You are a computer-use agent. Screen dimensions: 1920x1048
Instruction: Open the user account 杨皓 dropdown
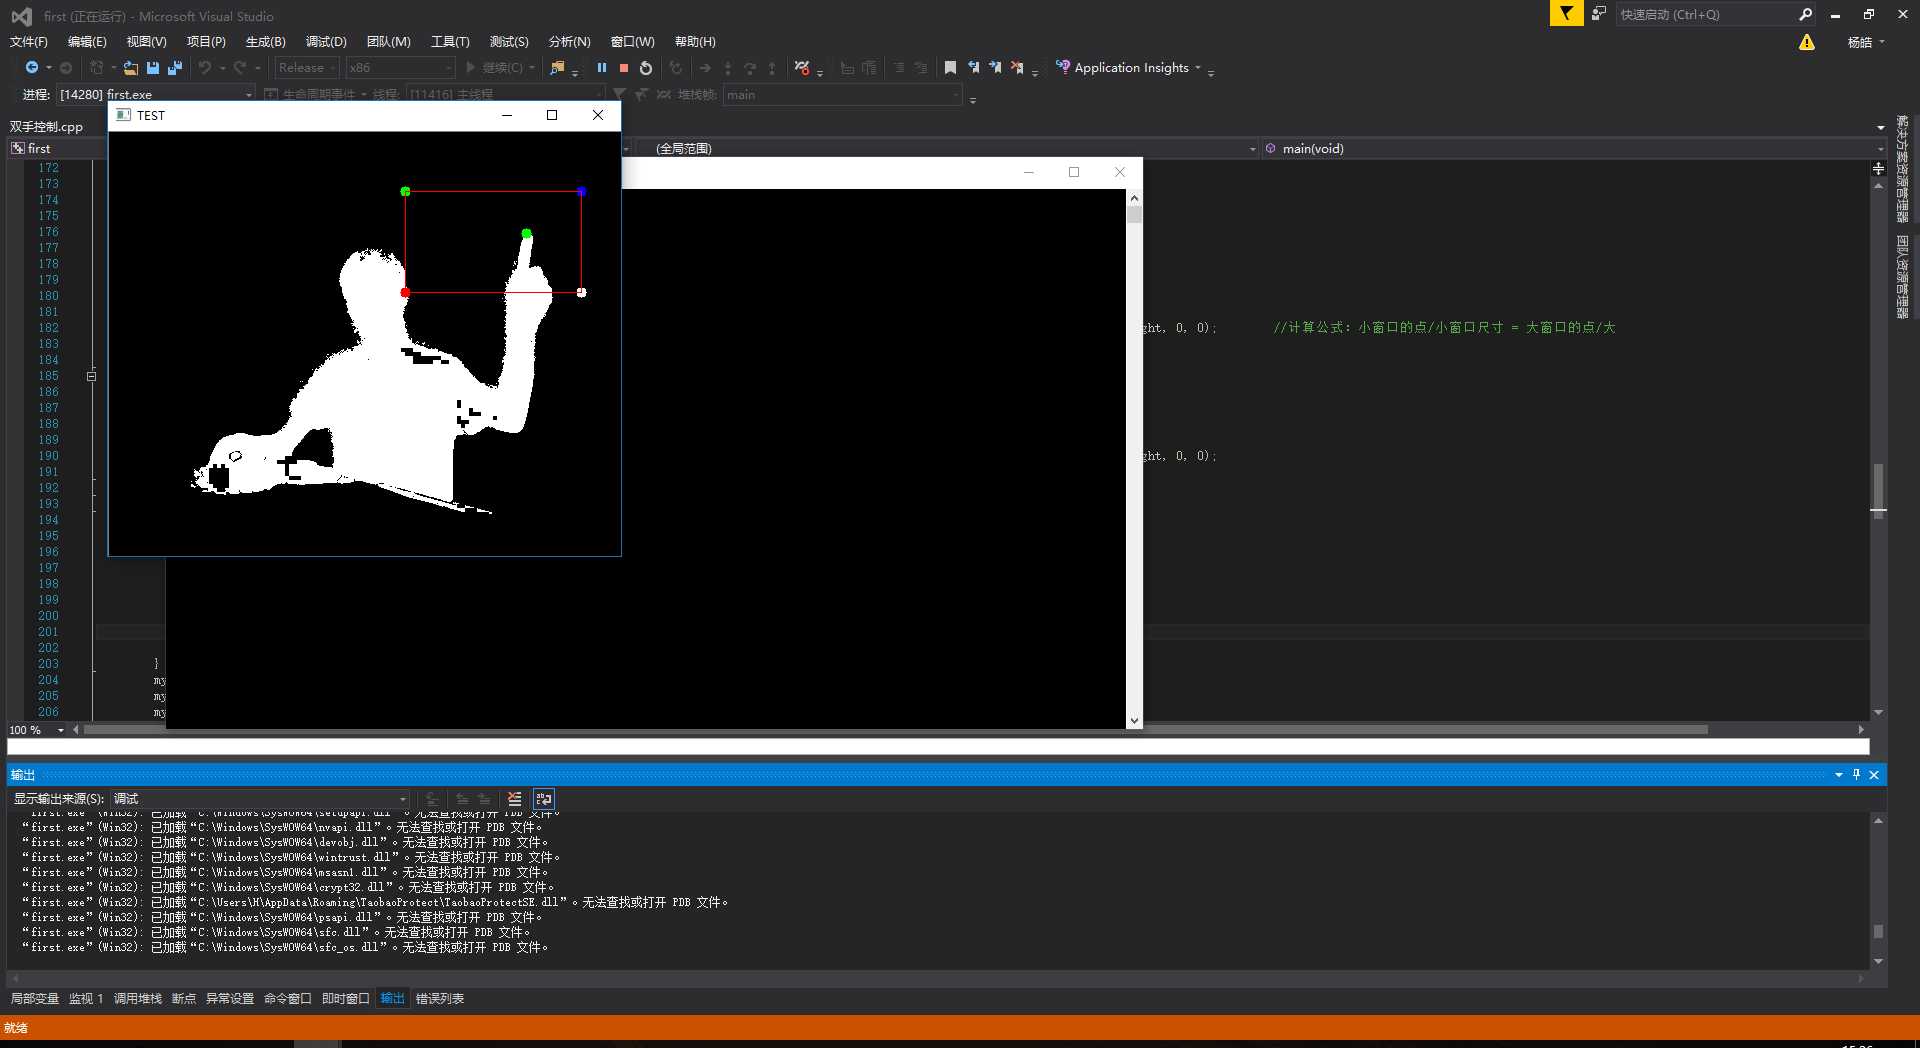[1865, 42]
